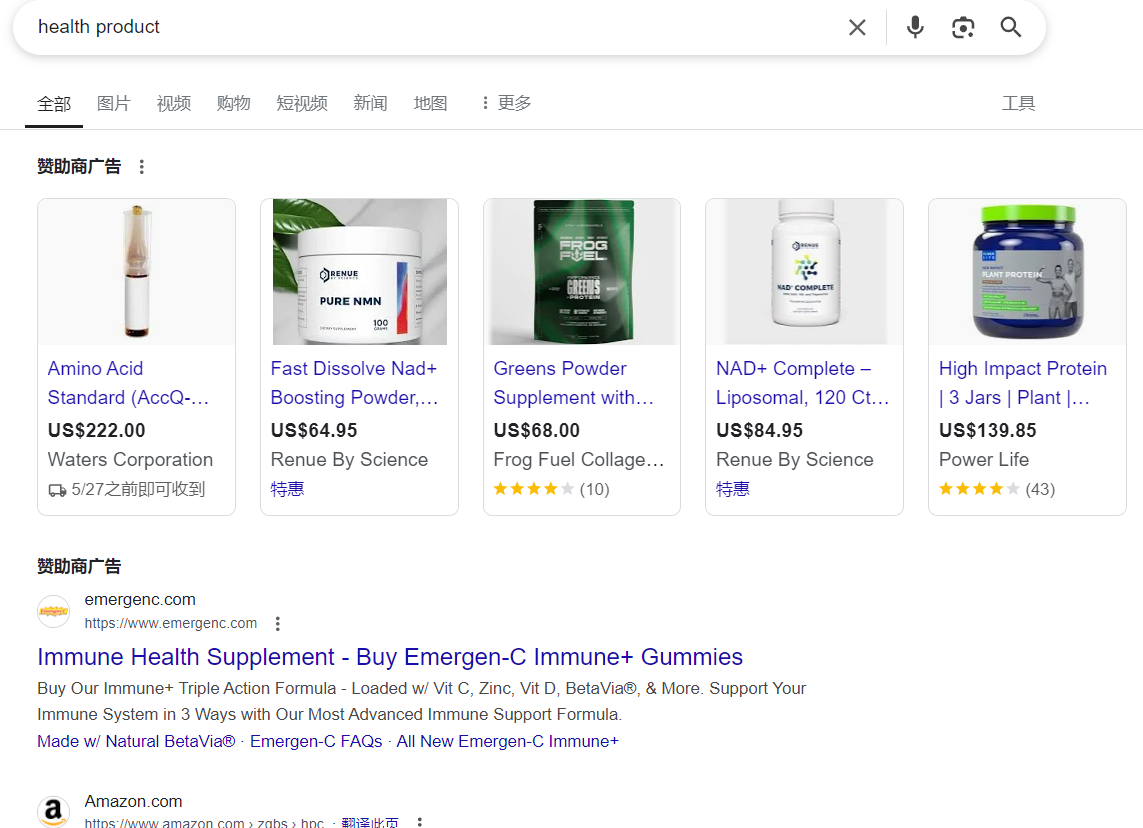The image size is (1143, 828).
Task: Click the Waters Corporation seller name
Action: 130,460
